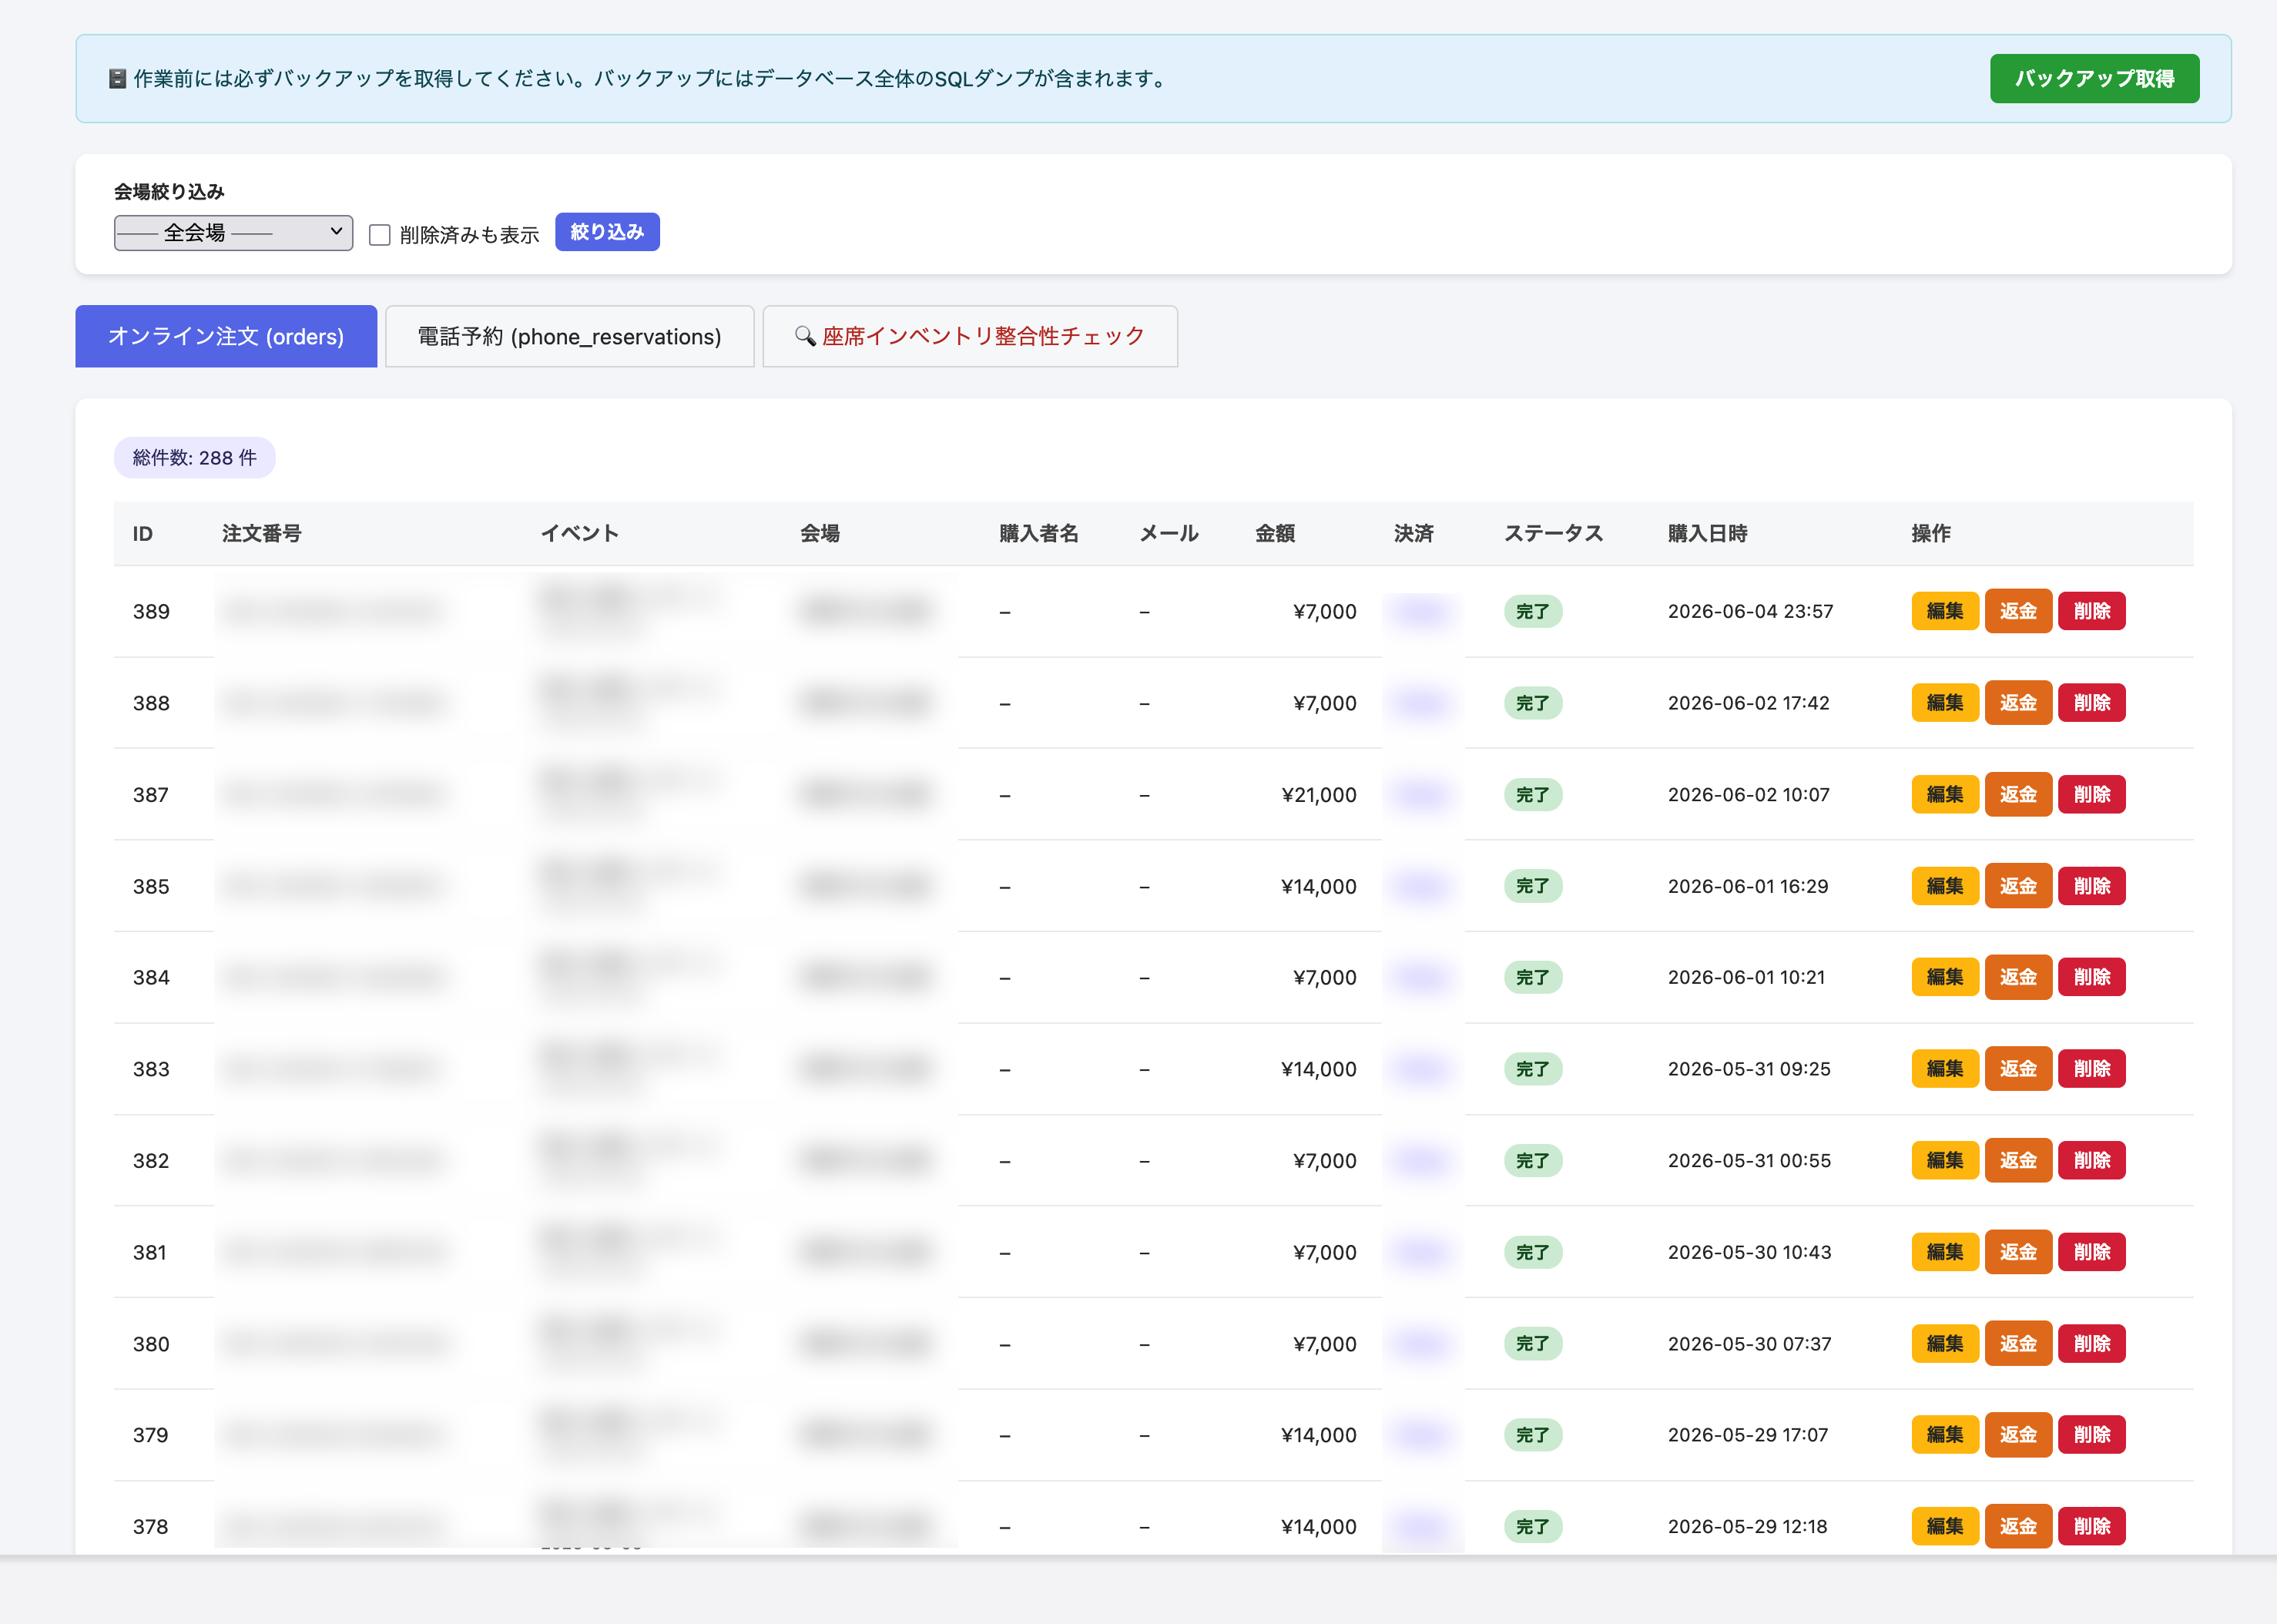Click the ステータス column header

(x=1554, y=534)
